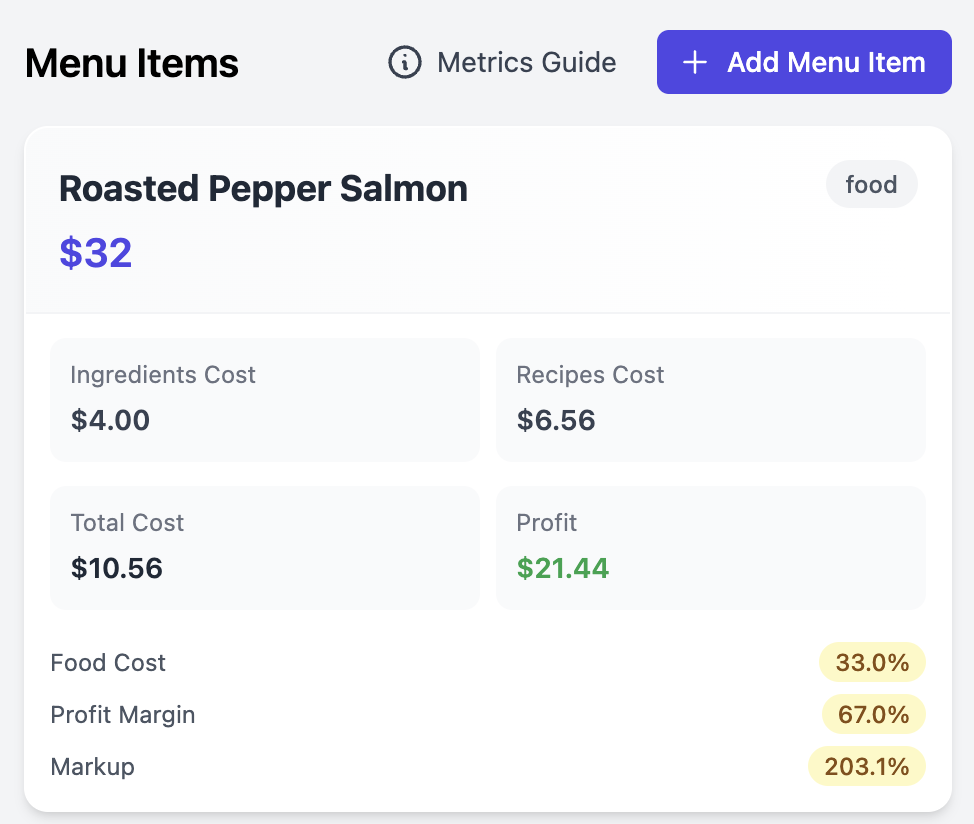Click the Markup label
The height and width of the screenshot is (824, 974).
tap(91, 766)
